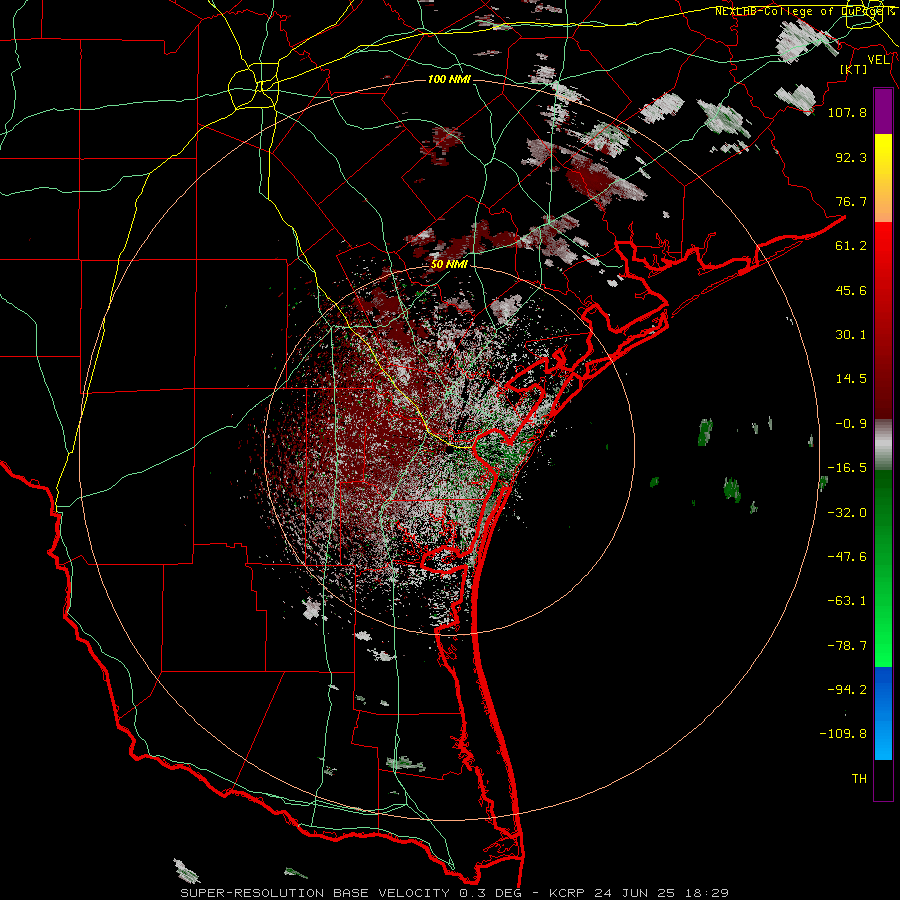Select the 107.8 value on velocity scale

click(x=847, y=112)
